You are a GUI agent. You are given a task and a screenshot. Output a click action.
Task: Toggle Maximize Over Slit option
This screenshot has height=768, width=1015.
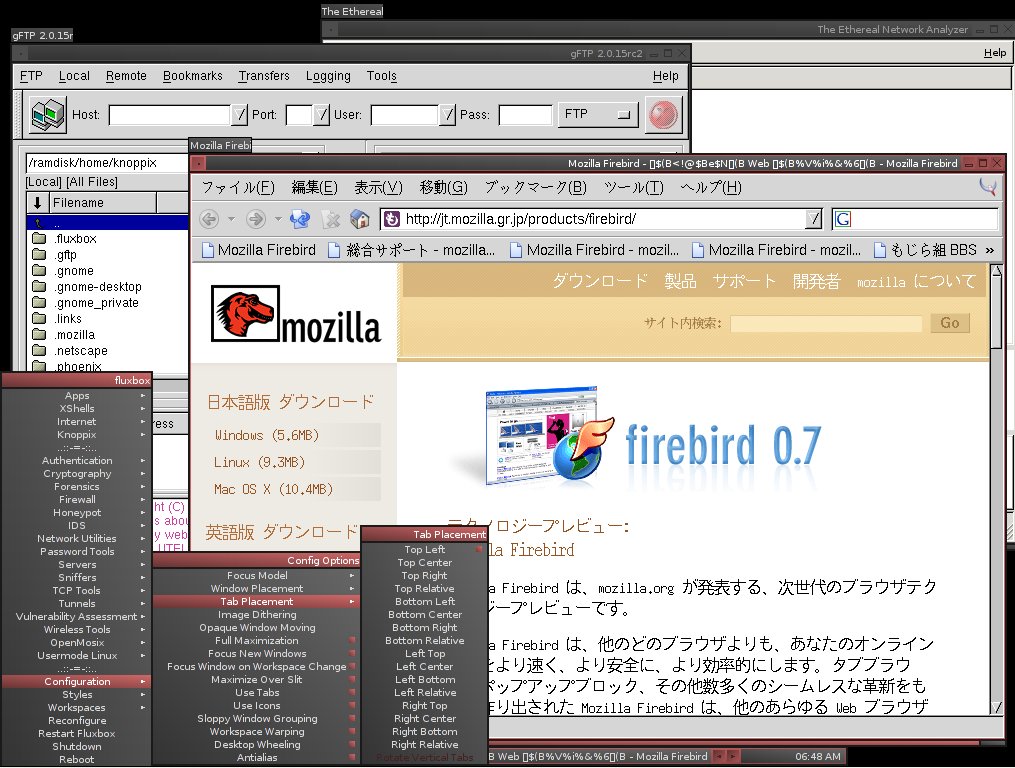tap(256, 679)
